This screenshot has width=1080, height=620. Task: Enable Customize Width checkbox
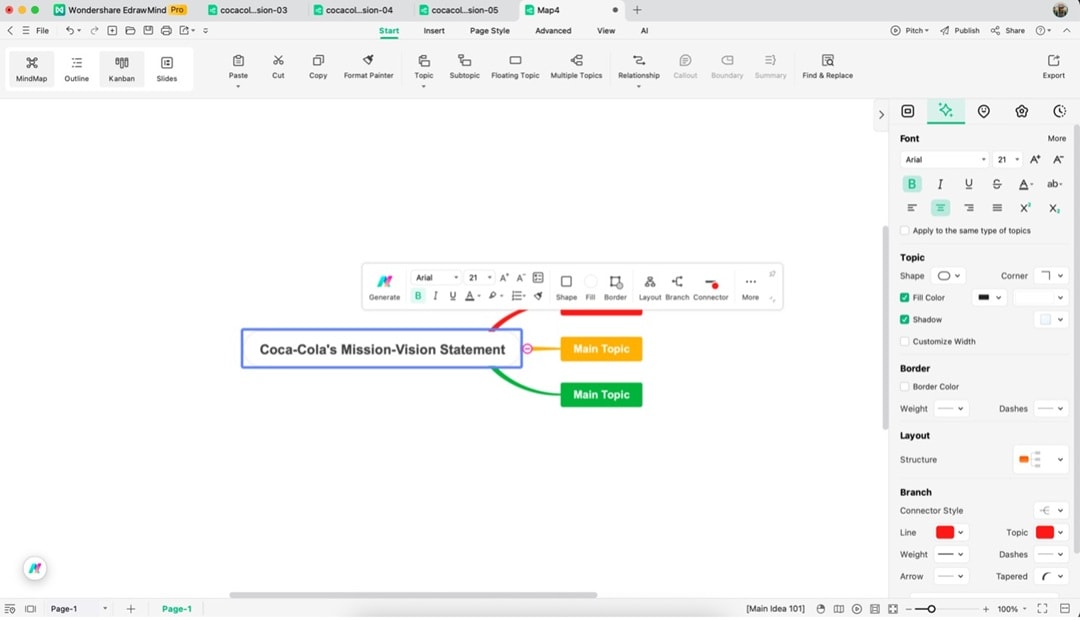[904, 342]
